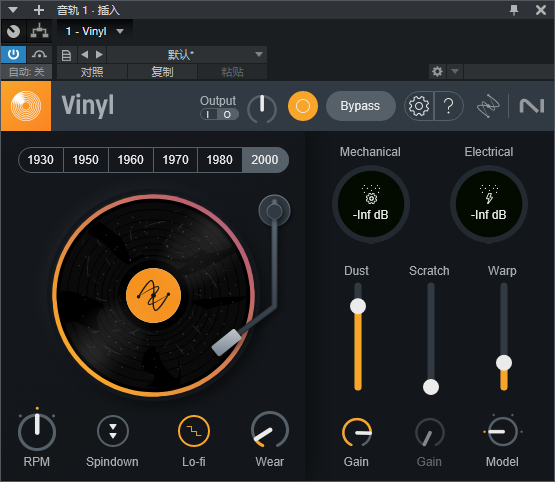The image size is (555, 482).
Task: Pin the plugin window
Action: point(514,10)
